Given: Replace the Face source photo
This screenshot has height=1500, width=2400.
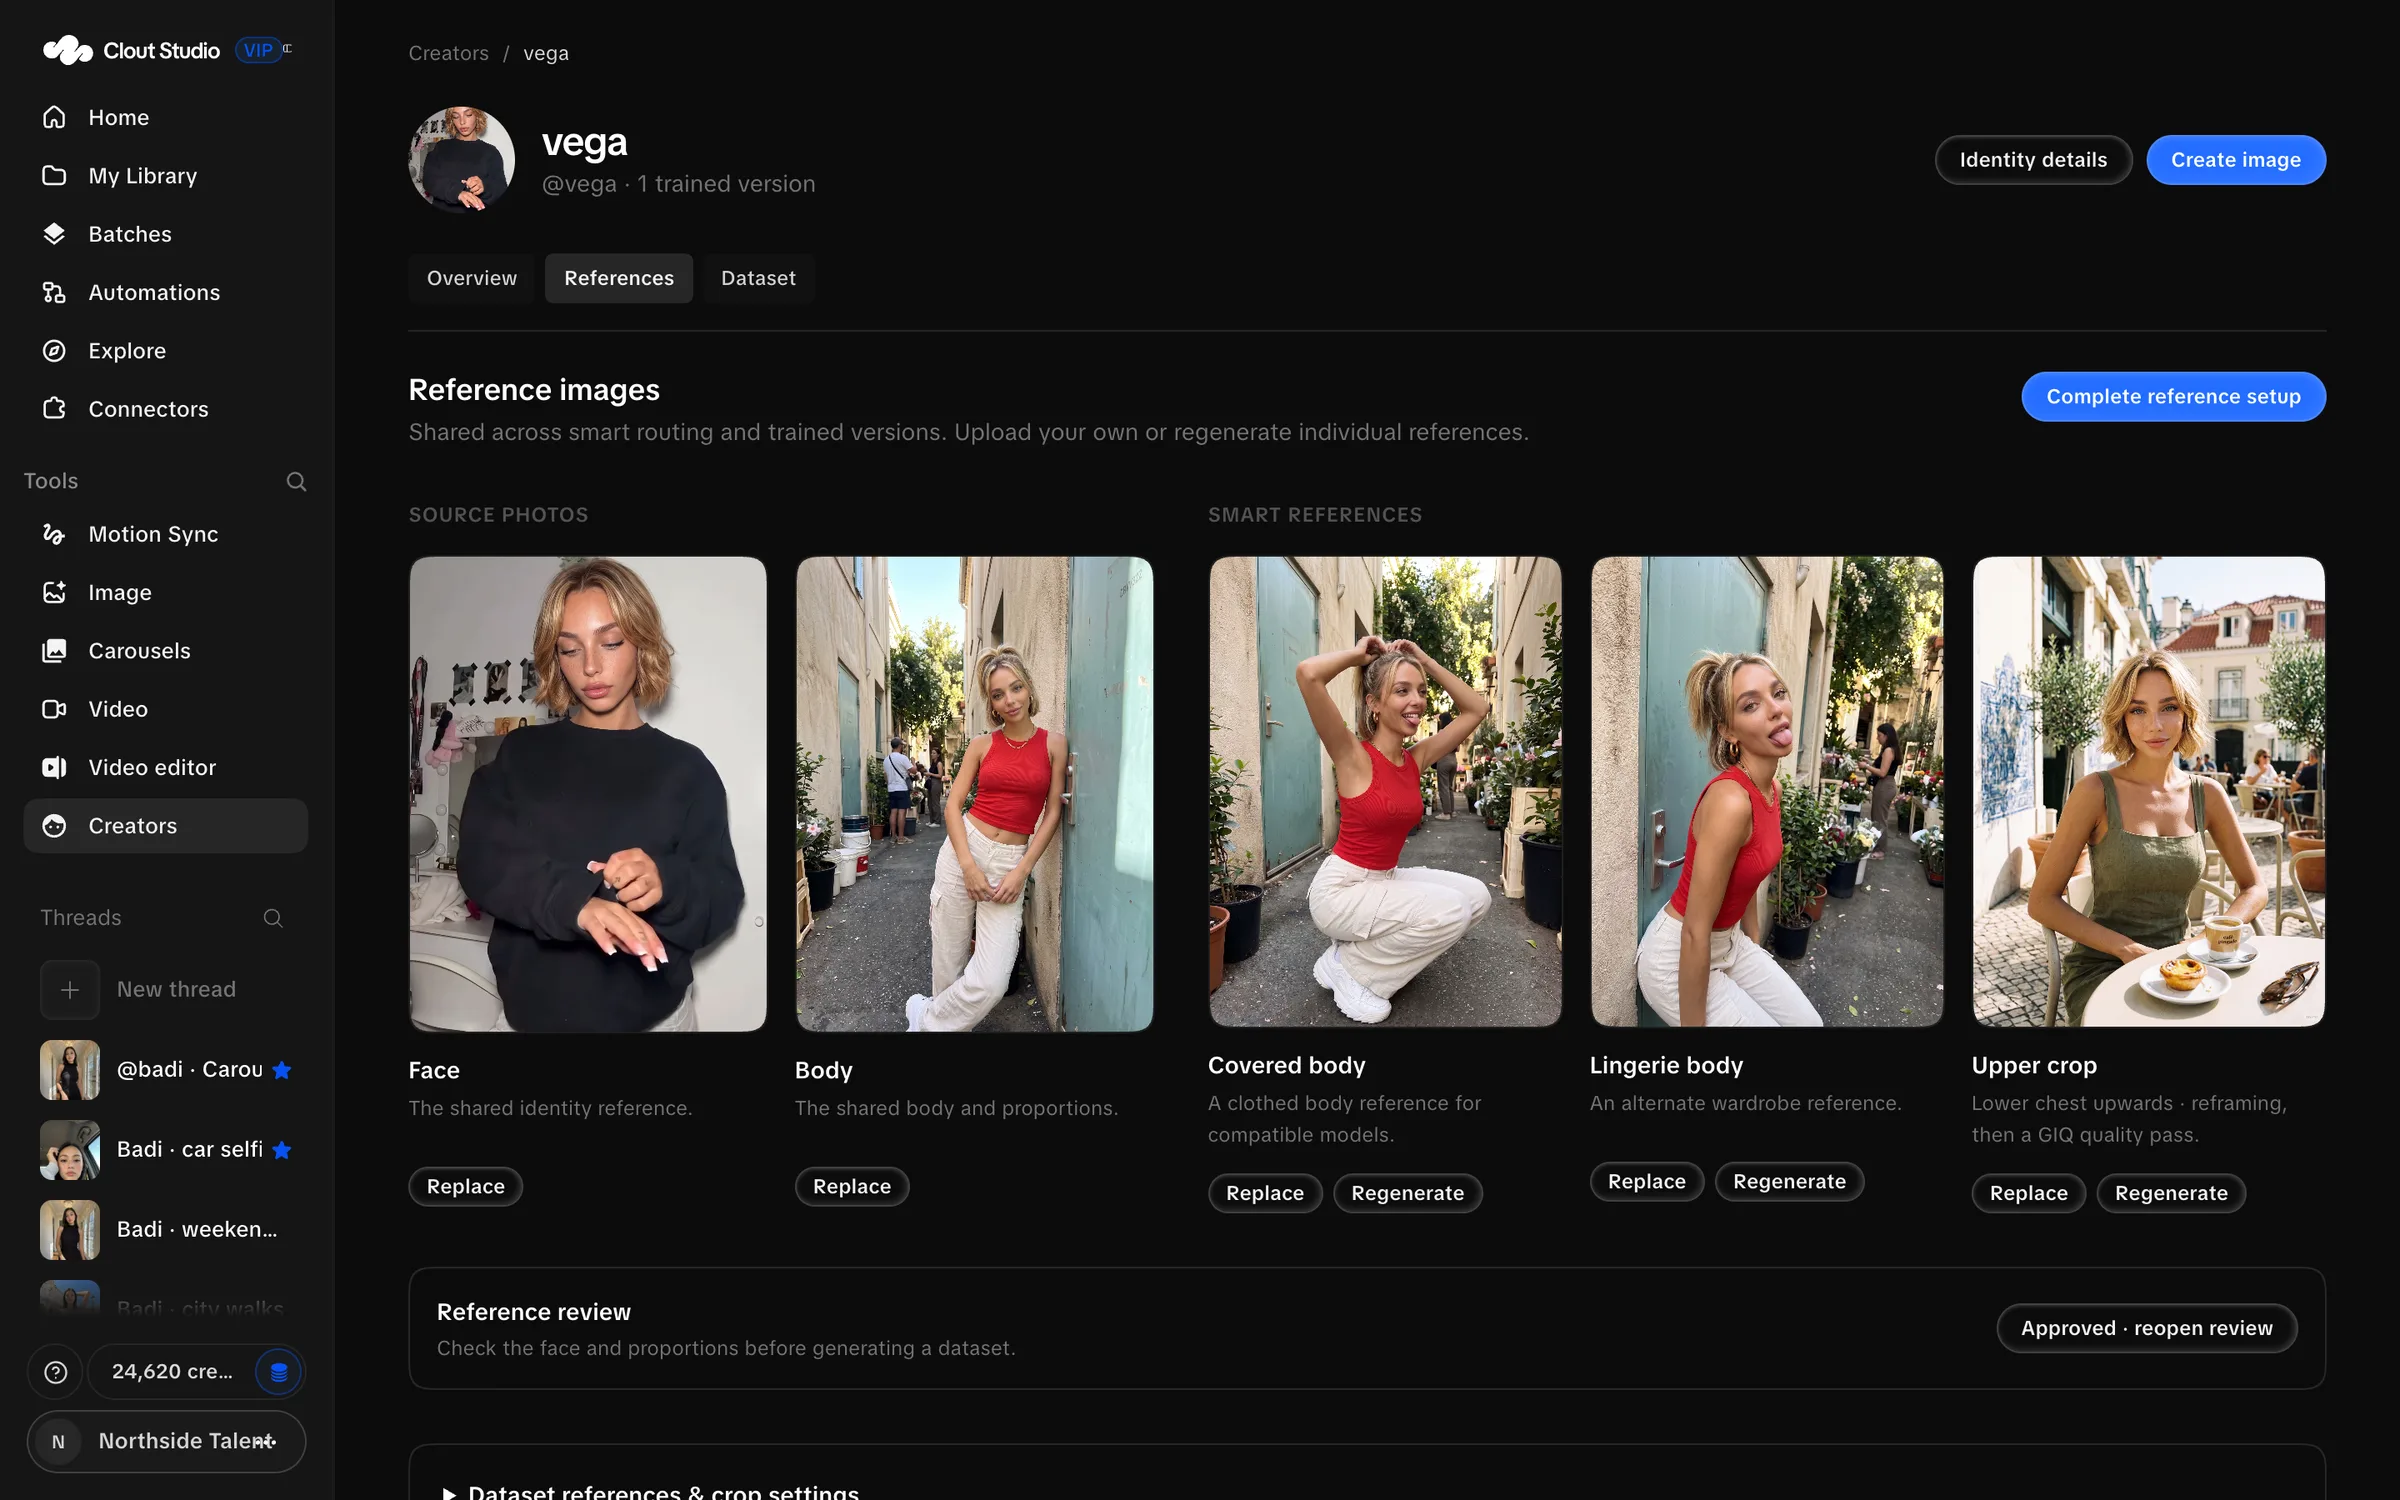Looking at the screenshot, I should tap(465, 1186).
